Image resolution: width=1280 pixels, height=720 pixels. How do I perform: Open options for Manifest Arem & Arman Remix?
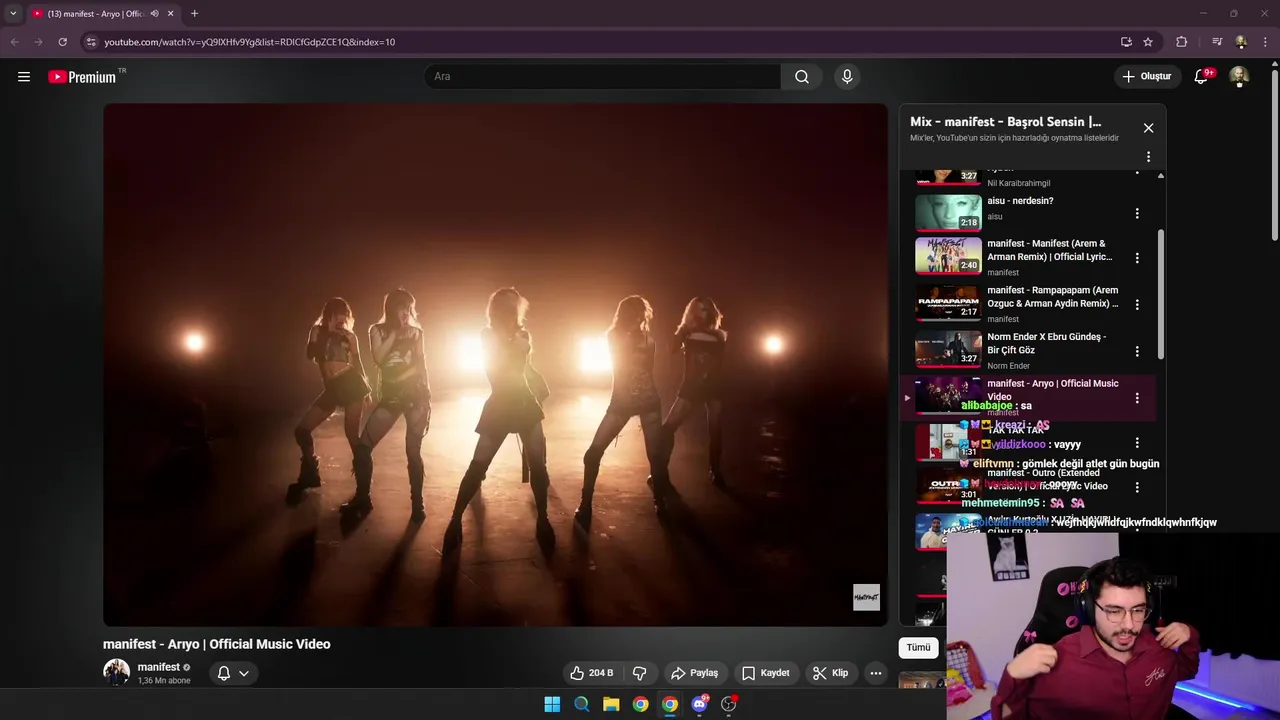click(1137, 257)
